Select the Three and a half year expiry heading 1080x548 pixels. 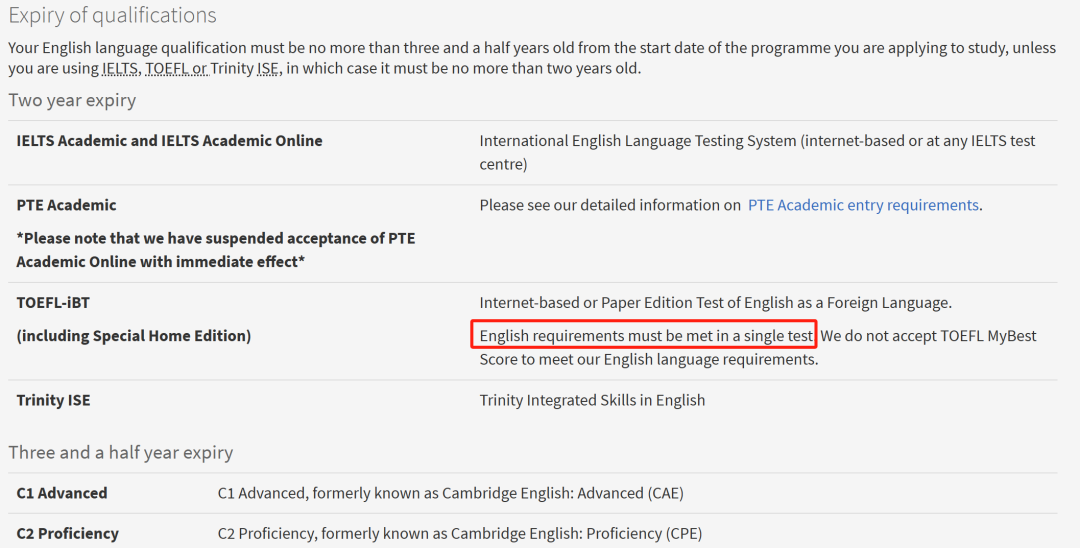121,452
